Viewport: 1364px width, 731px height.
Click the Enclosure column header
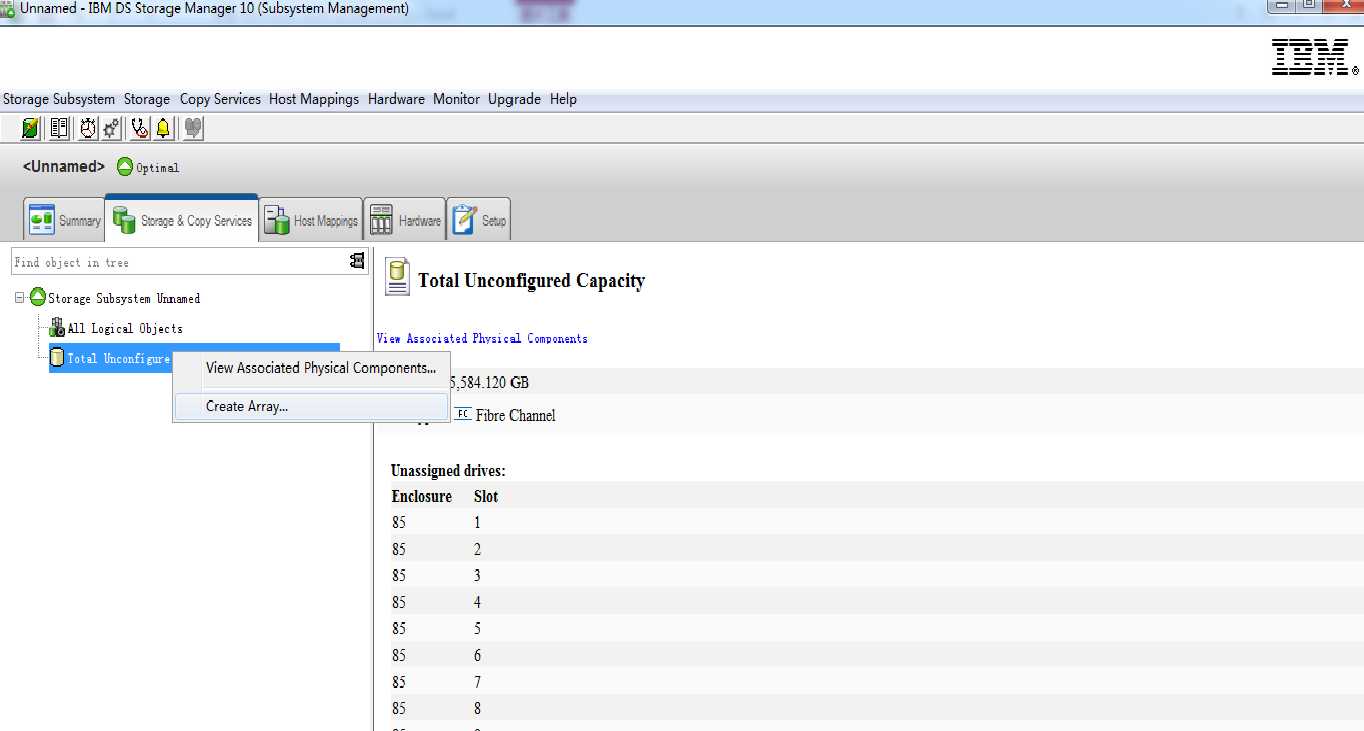421,496
